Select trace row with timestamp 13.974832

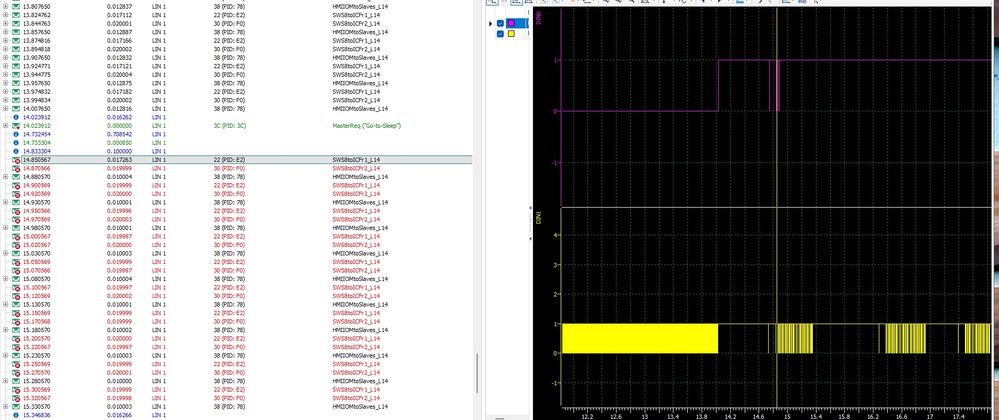tap(236, 91)
